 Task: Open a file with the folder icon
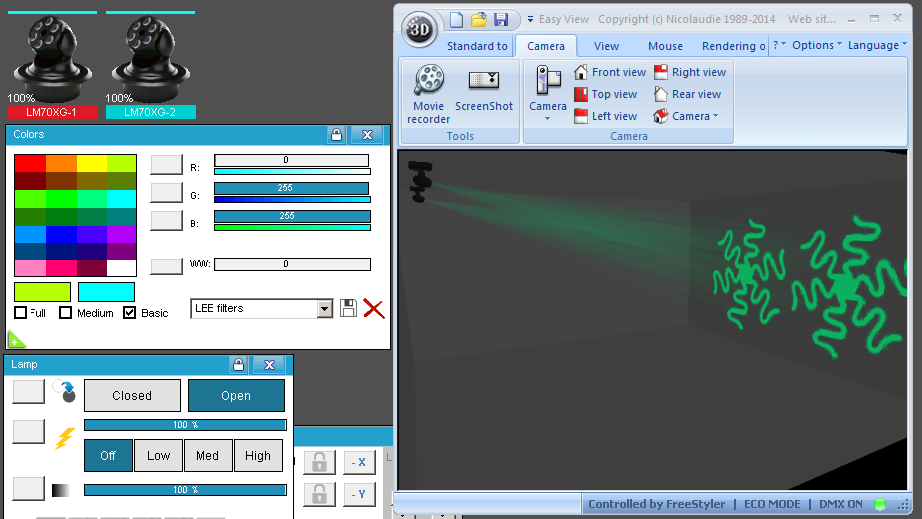[479, 20]
